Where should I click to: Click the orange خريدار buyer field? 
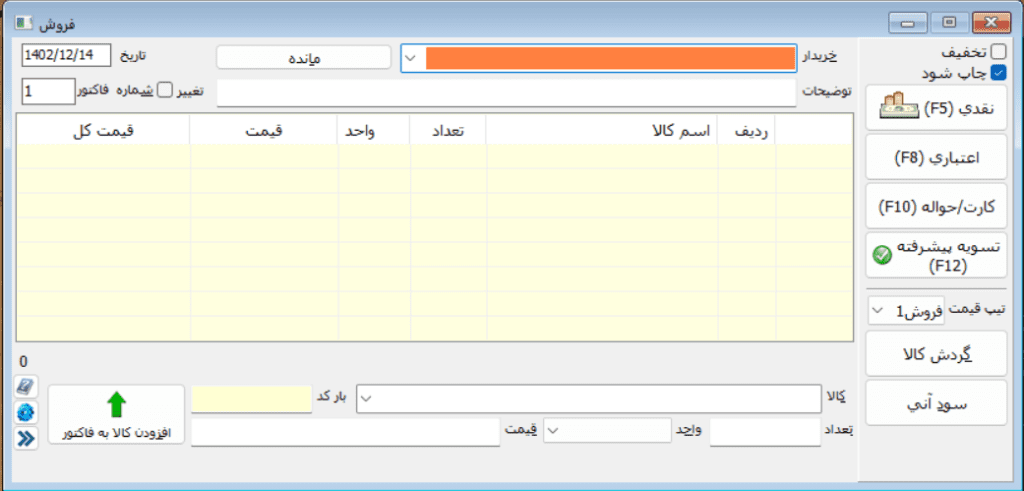pyautogui.click(x=611, y=58)
